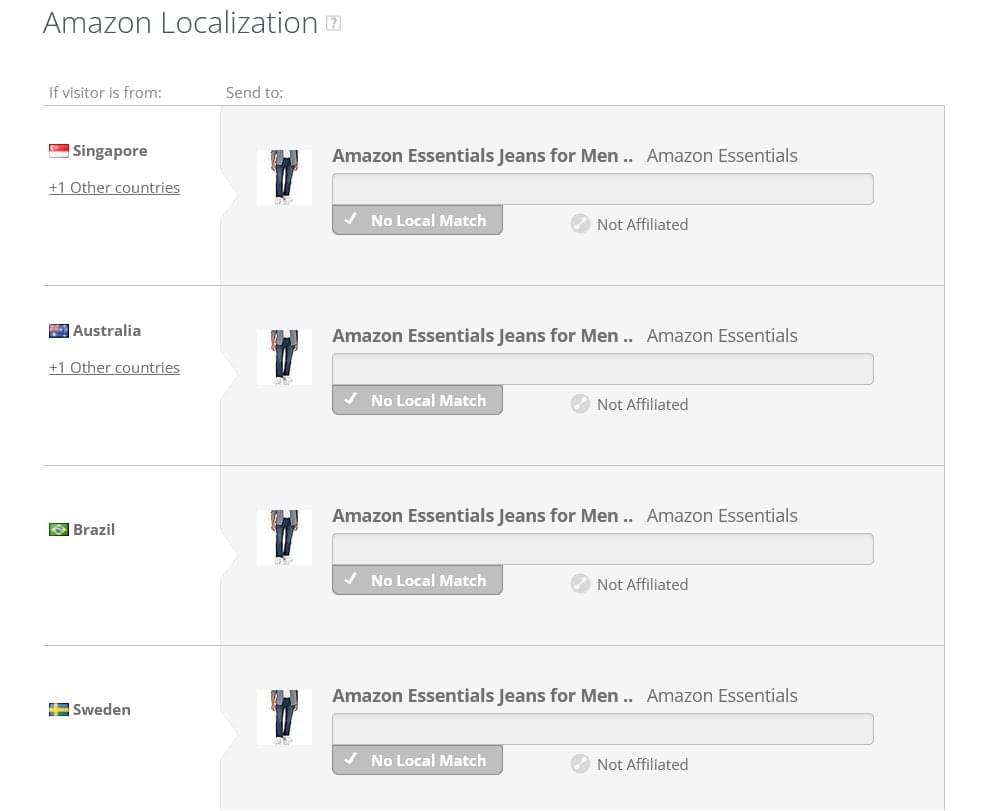The width and height of the screenshot is (1003, 811).
Task: Open jeans product title in Singapore row
Action: [x=482, y=155]
